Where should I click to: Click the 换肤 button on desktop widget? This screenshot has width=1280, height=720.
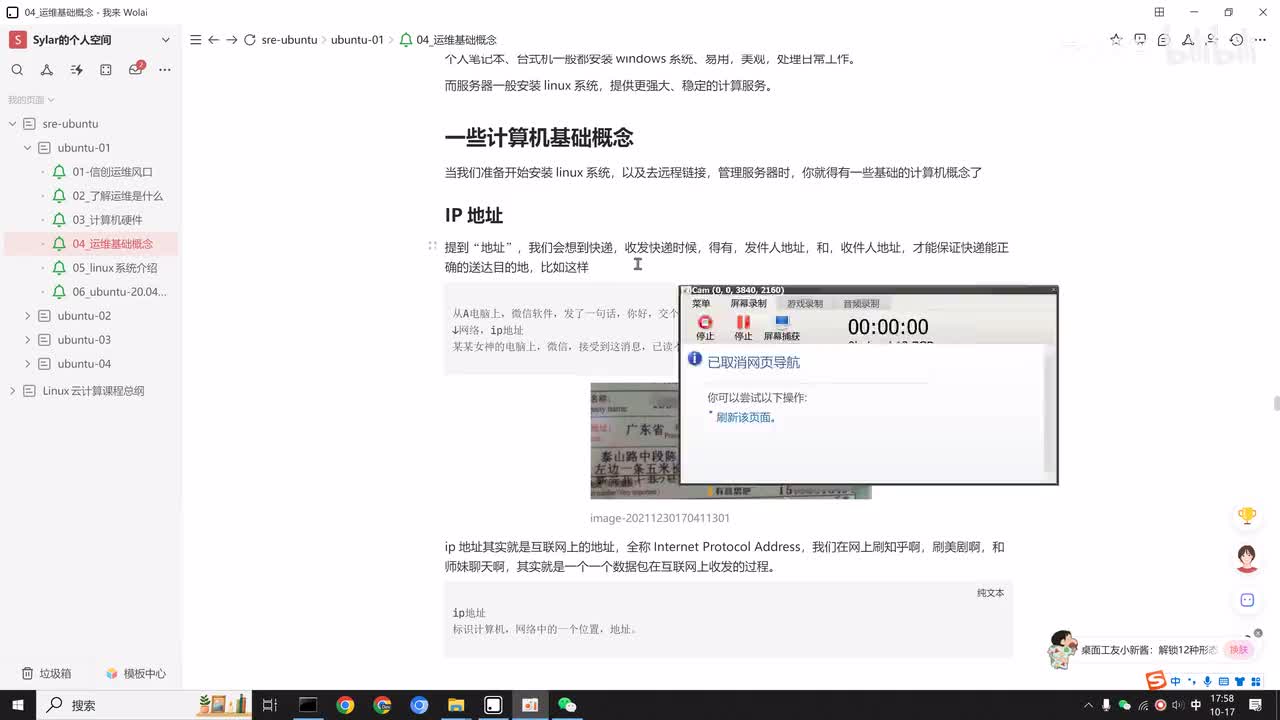click(x=1239, y=650)
